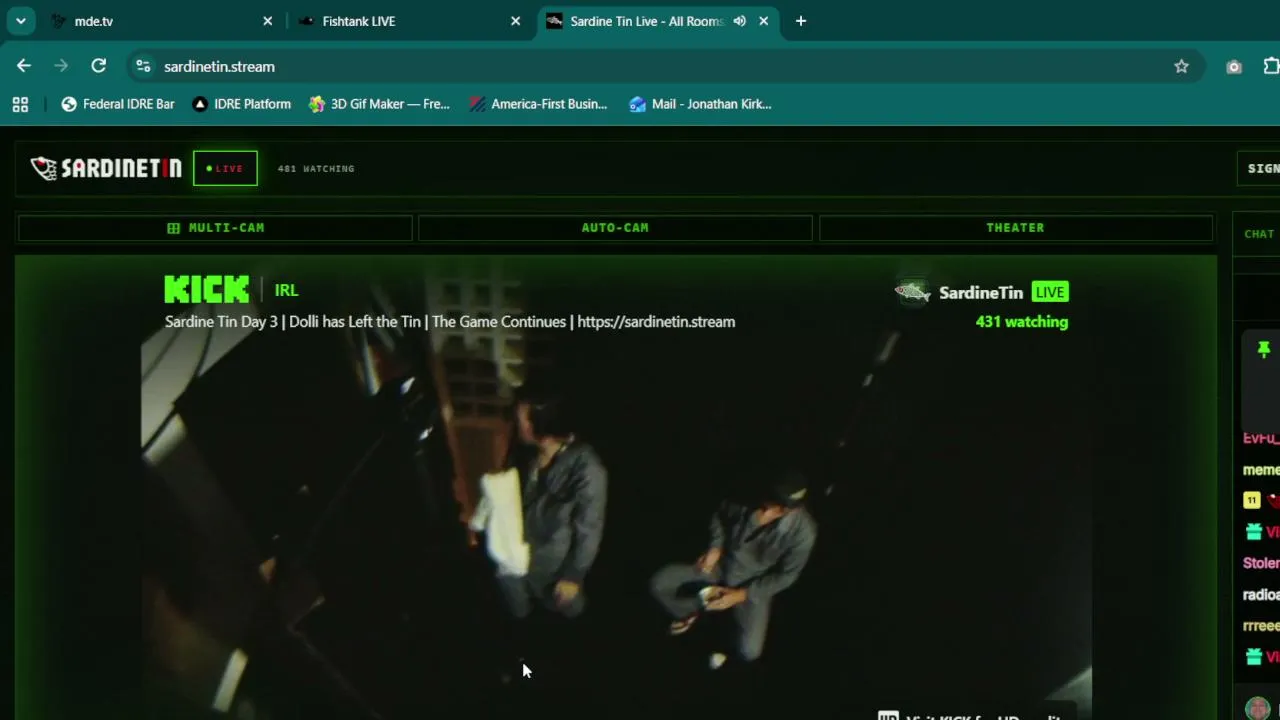Go back to the previous page
1280x720 pixels.
24,66
